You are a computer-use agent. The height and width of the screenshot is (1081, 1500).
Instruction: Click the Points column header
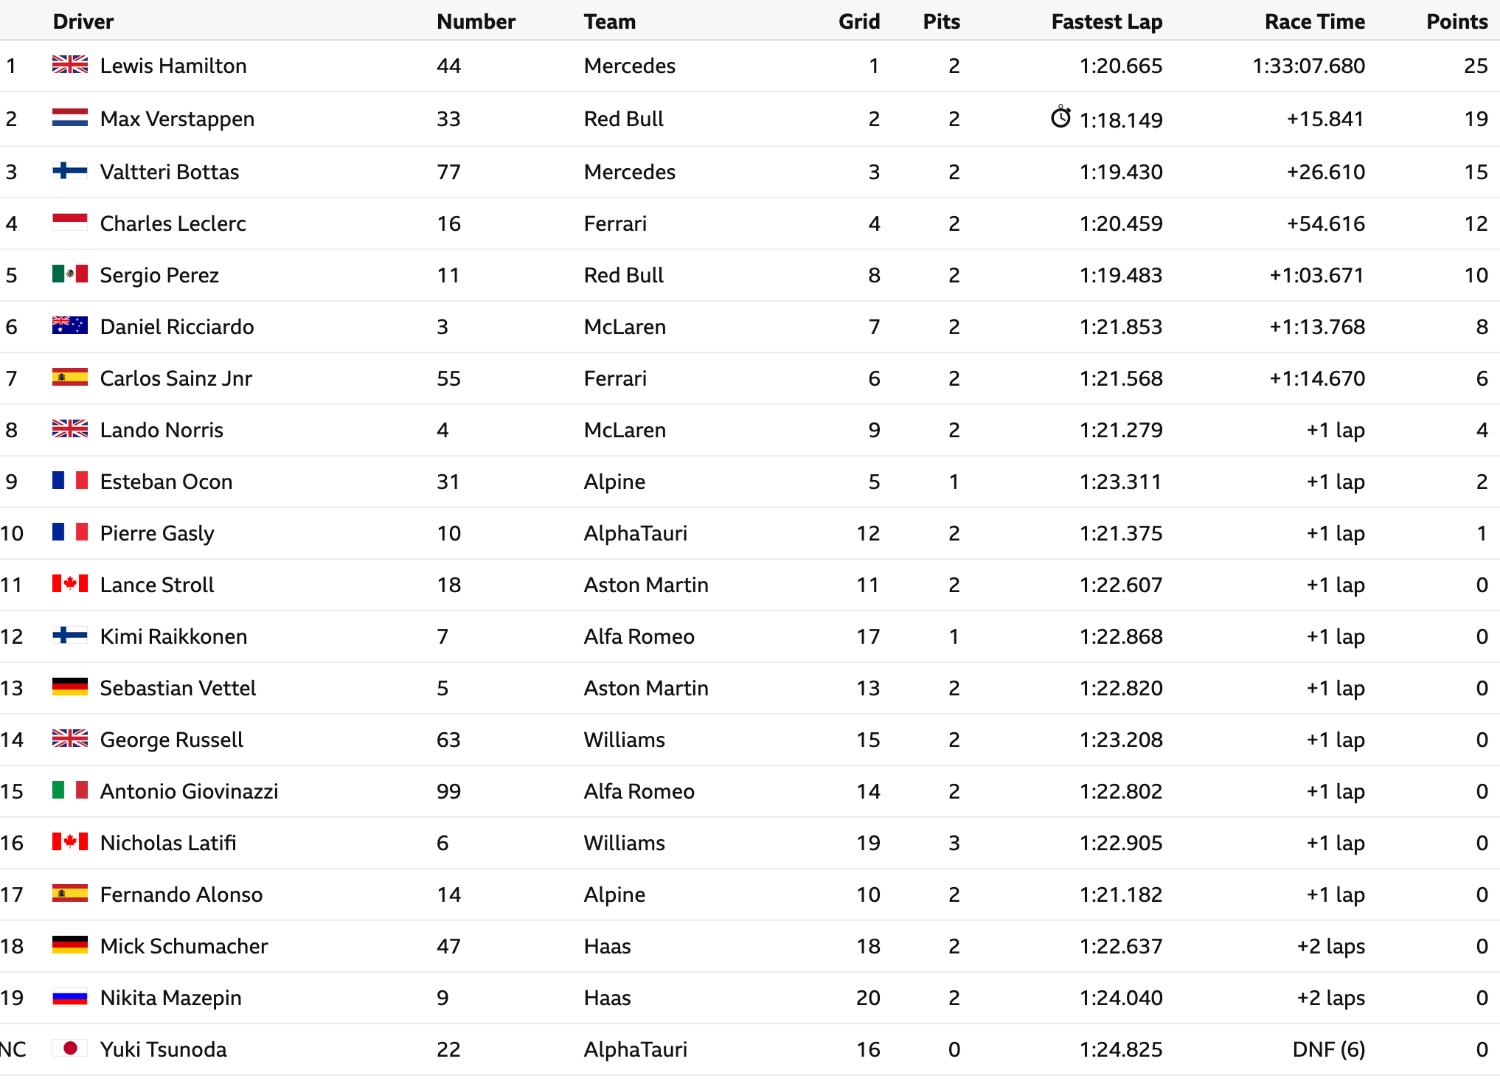click(x=1457, y=22)
